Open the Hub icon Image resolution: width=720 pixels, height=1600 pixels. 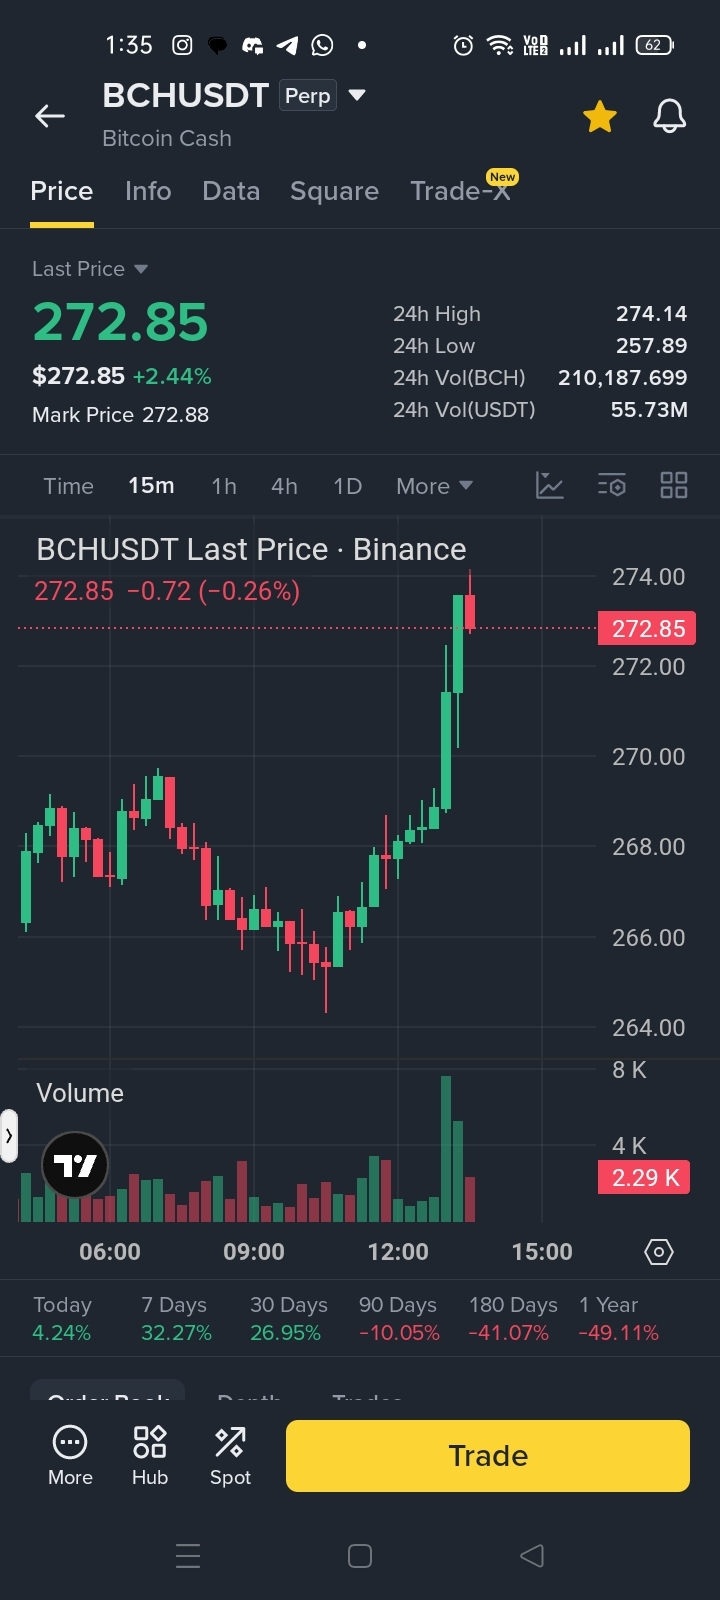(x=150, y=1456)
